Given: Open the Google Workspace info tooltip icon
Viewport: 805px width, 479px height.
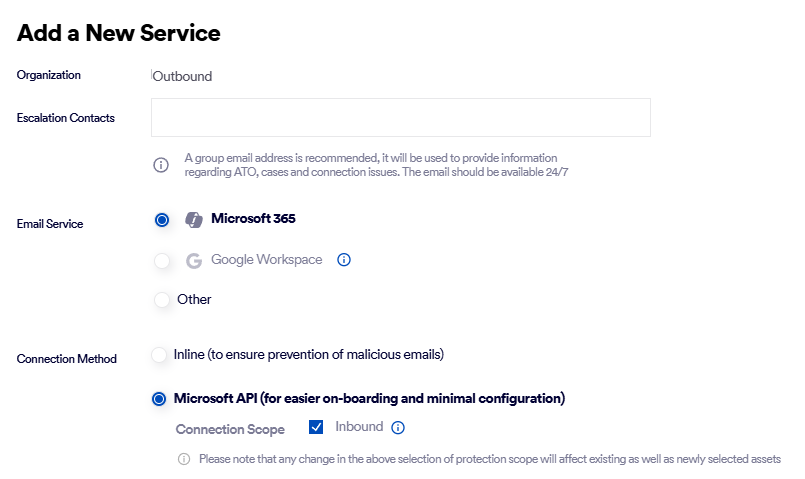Looking at the screenshot, I should (x=344, y=260).
